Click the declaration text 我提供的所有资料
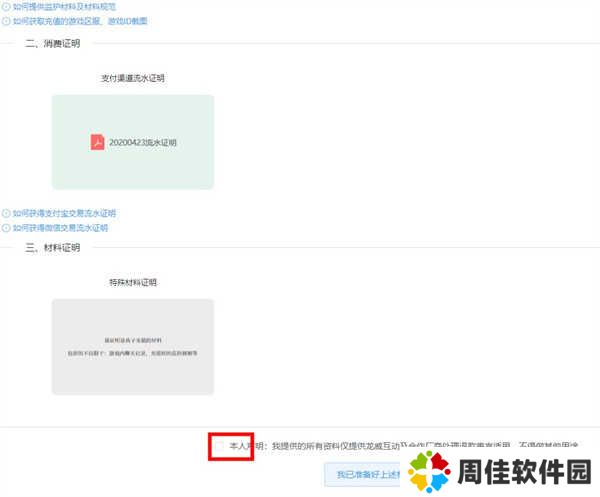Viewport: 600px width, 497px height. pos(320,445)
